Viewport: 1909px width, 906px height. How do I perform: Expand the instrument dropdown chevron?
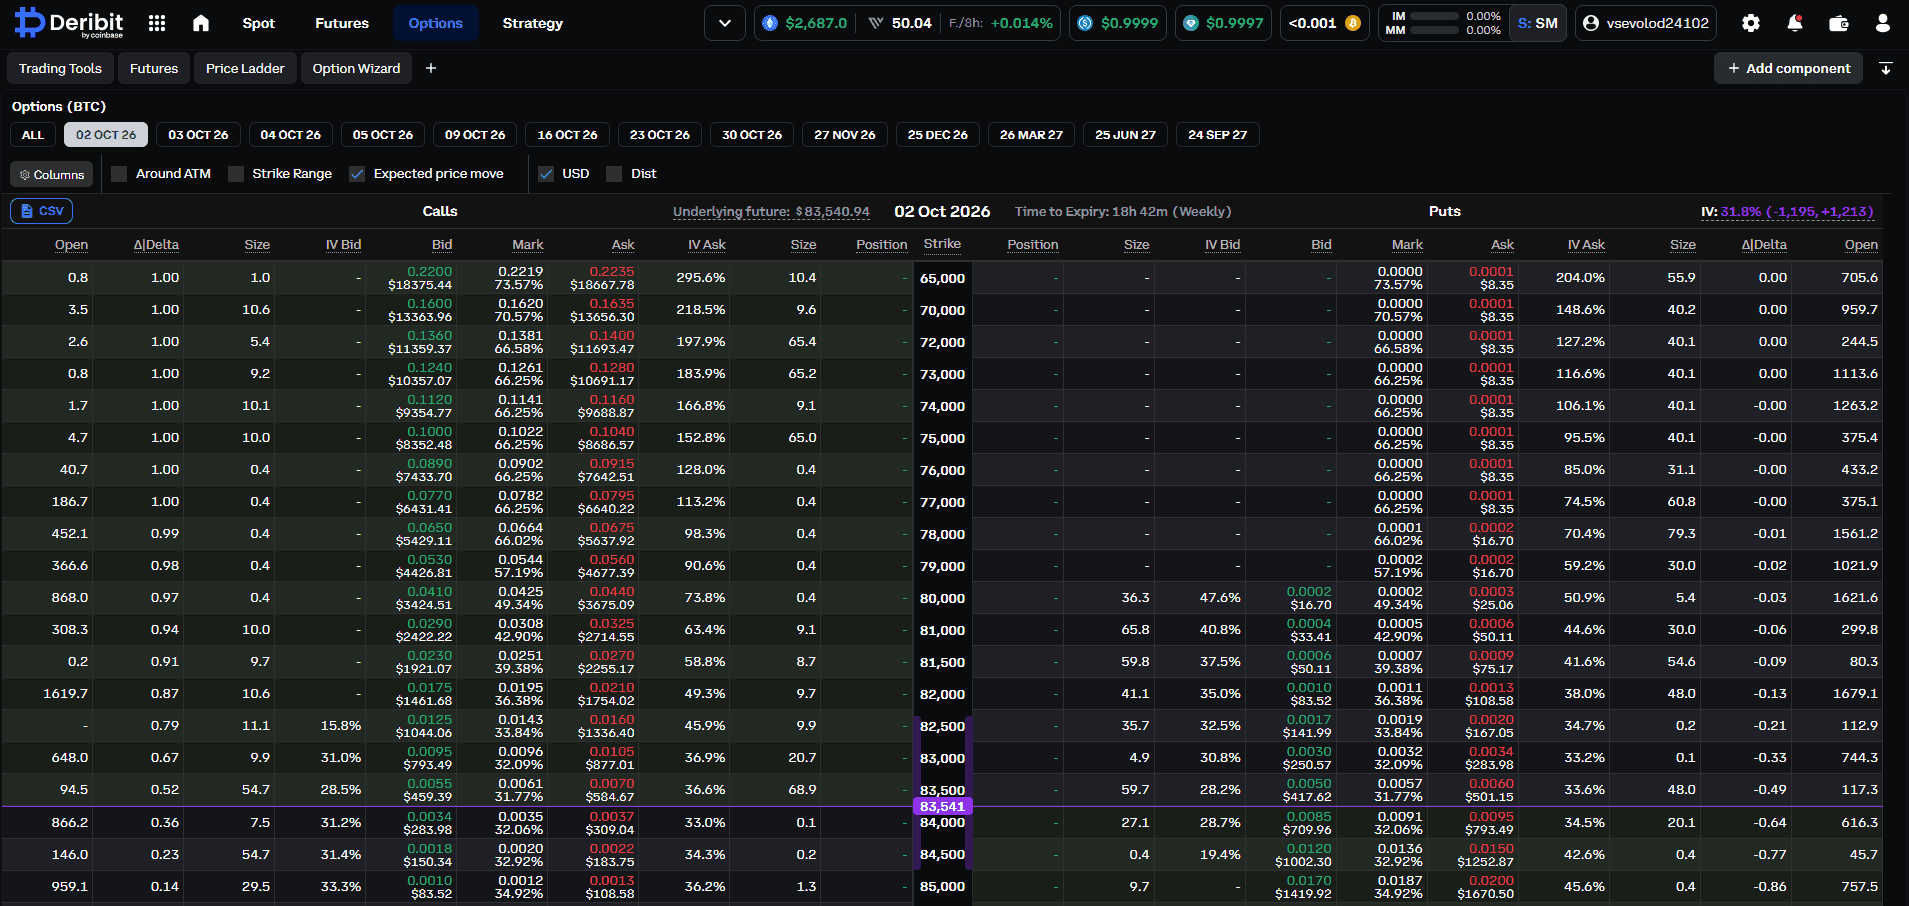[x=725, y=23]
